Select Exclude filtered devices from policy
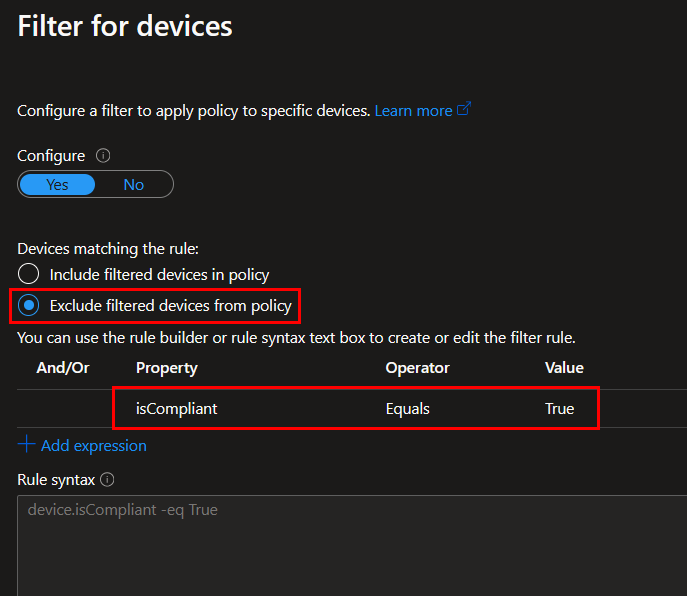 pyautogui.click(x=29, y=305)
